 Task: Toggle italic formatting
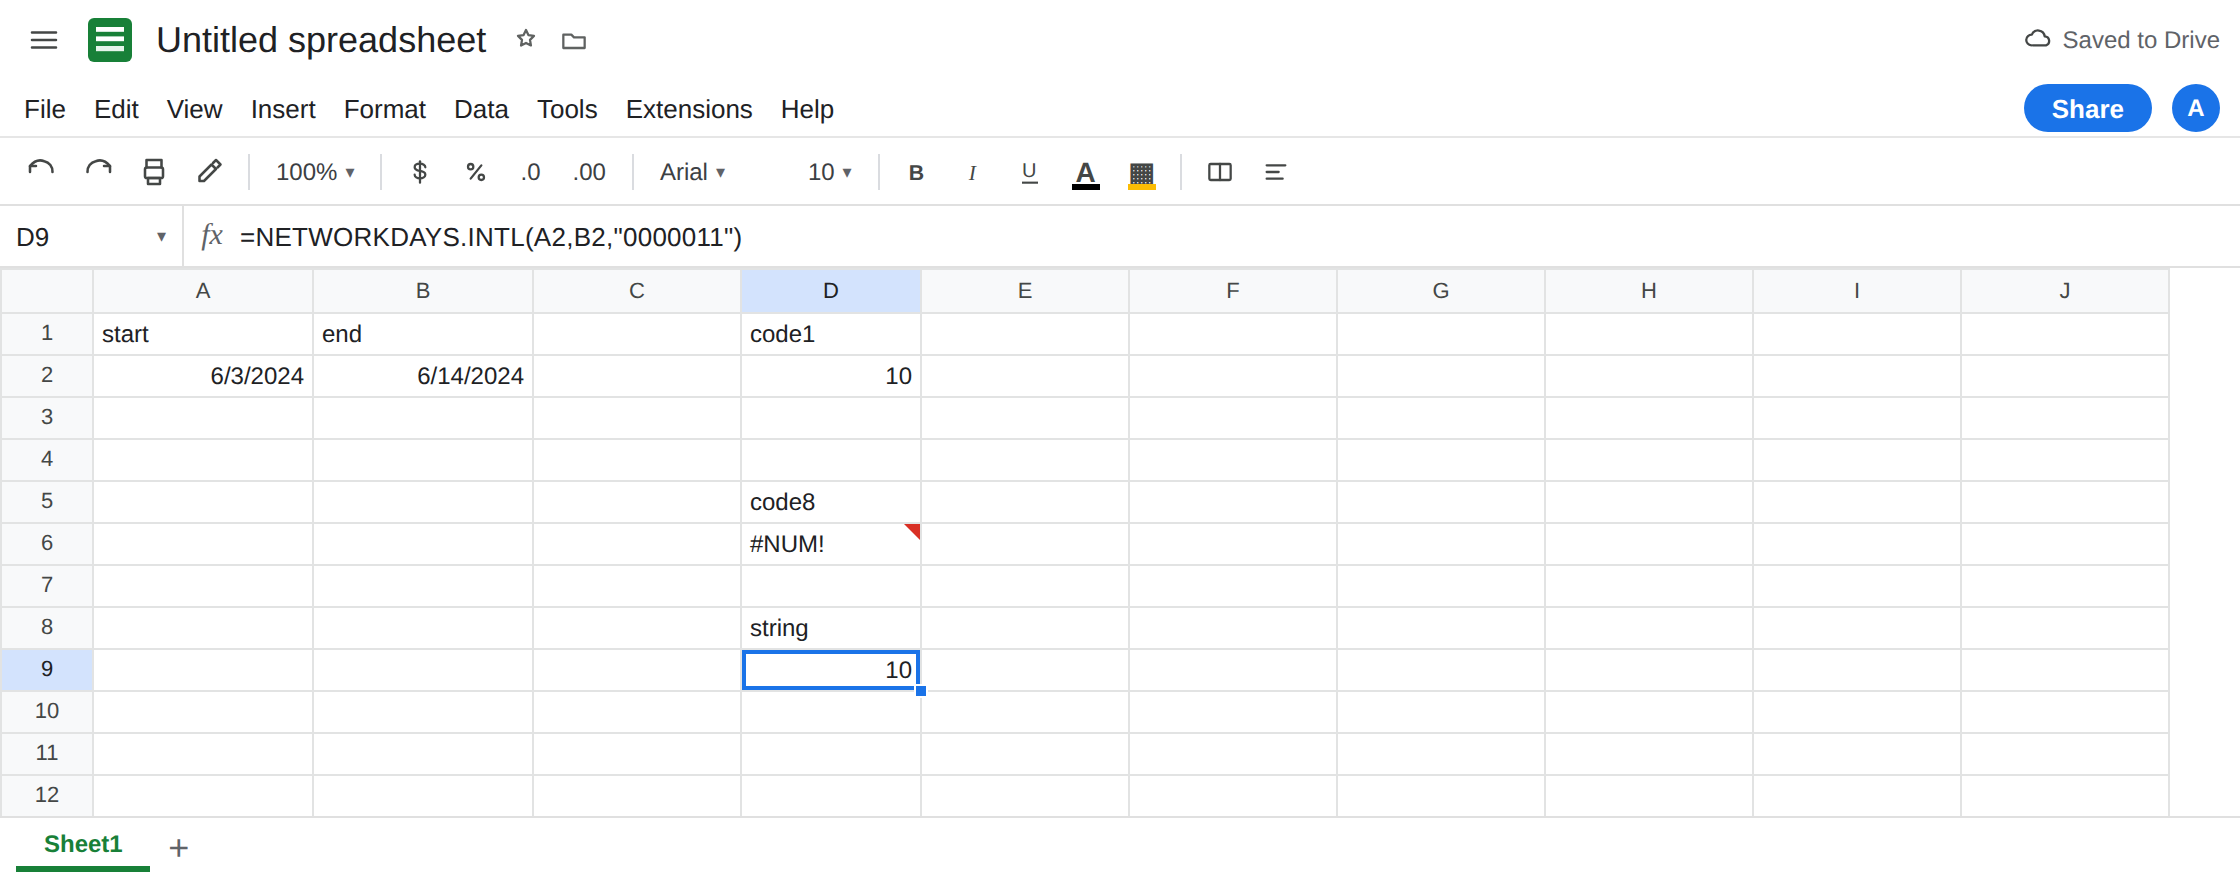click(972, 172)
